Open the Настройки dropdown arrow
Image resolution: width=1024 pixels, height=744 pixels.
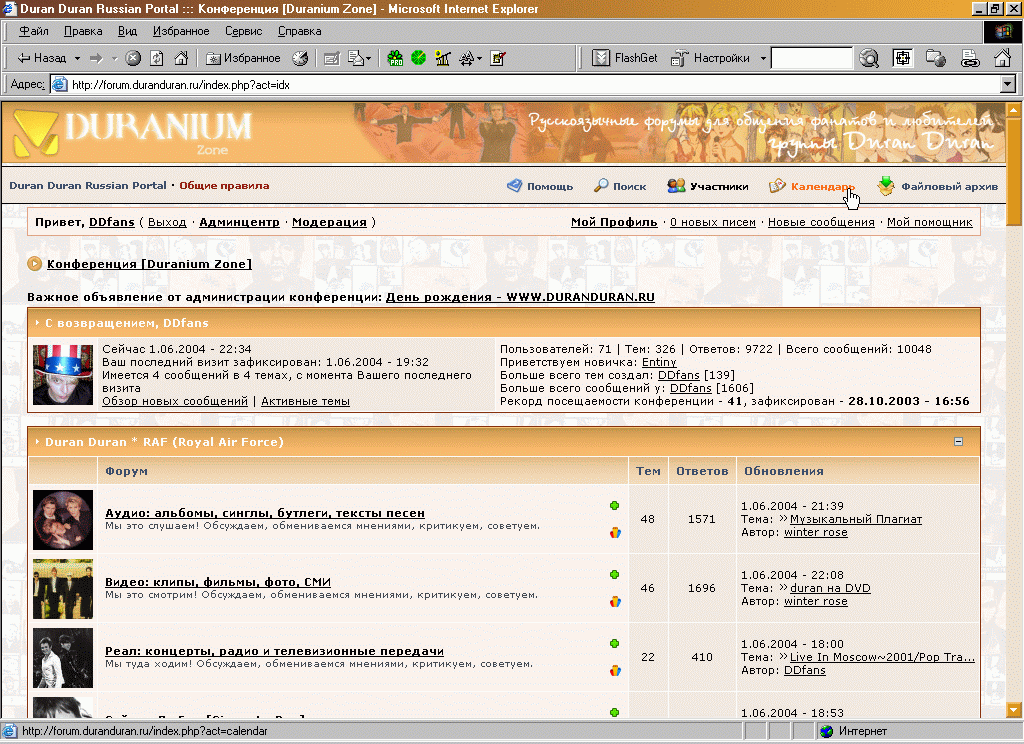coord(763,58)
